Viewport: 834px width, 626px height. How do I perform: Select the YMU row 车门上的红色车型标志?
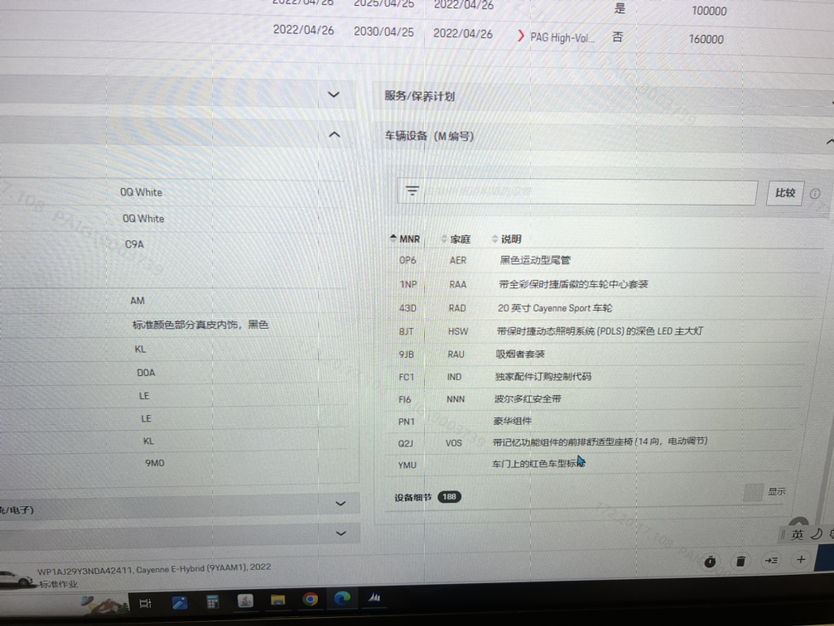(x=588, y=465)
